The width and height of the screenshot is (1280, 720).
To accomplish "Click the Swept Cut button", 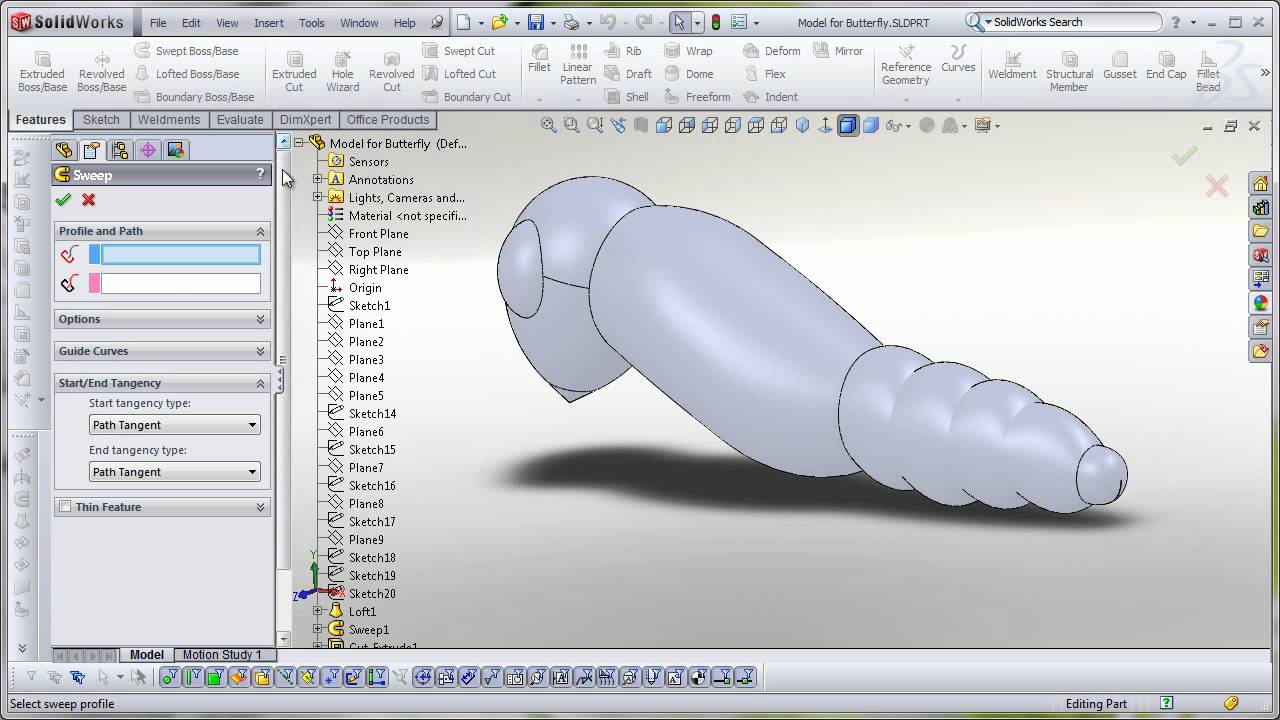I will point(459,51).
